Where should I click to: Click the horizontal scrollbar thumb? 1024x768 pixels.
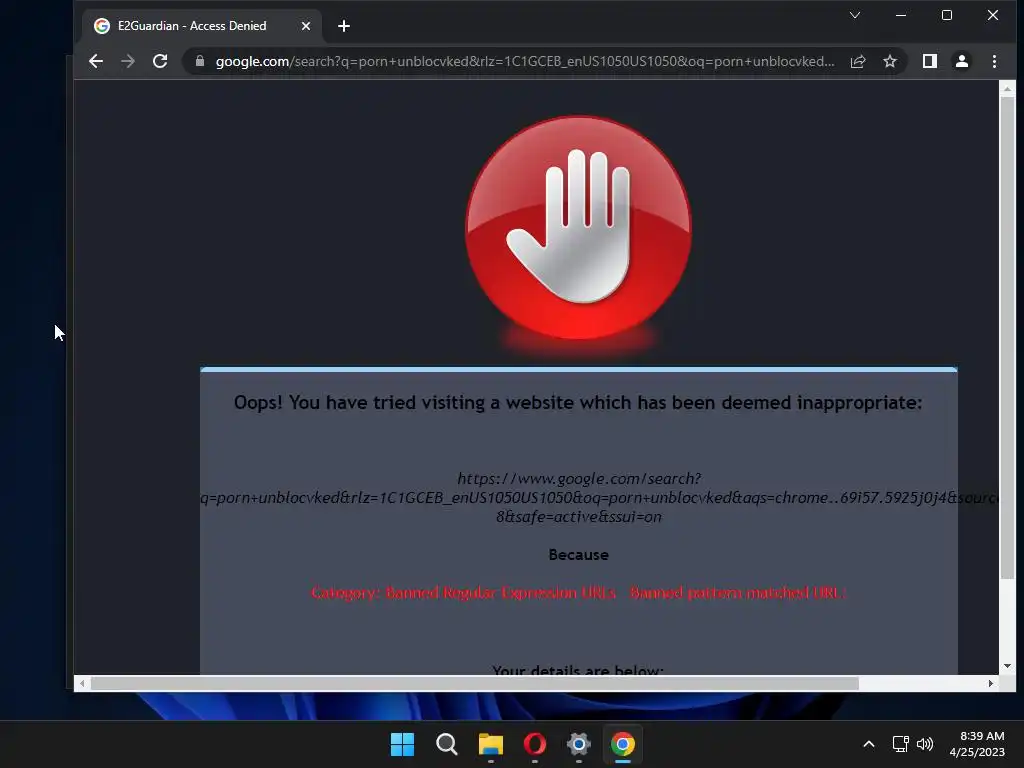coord(475,683)
